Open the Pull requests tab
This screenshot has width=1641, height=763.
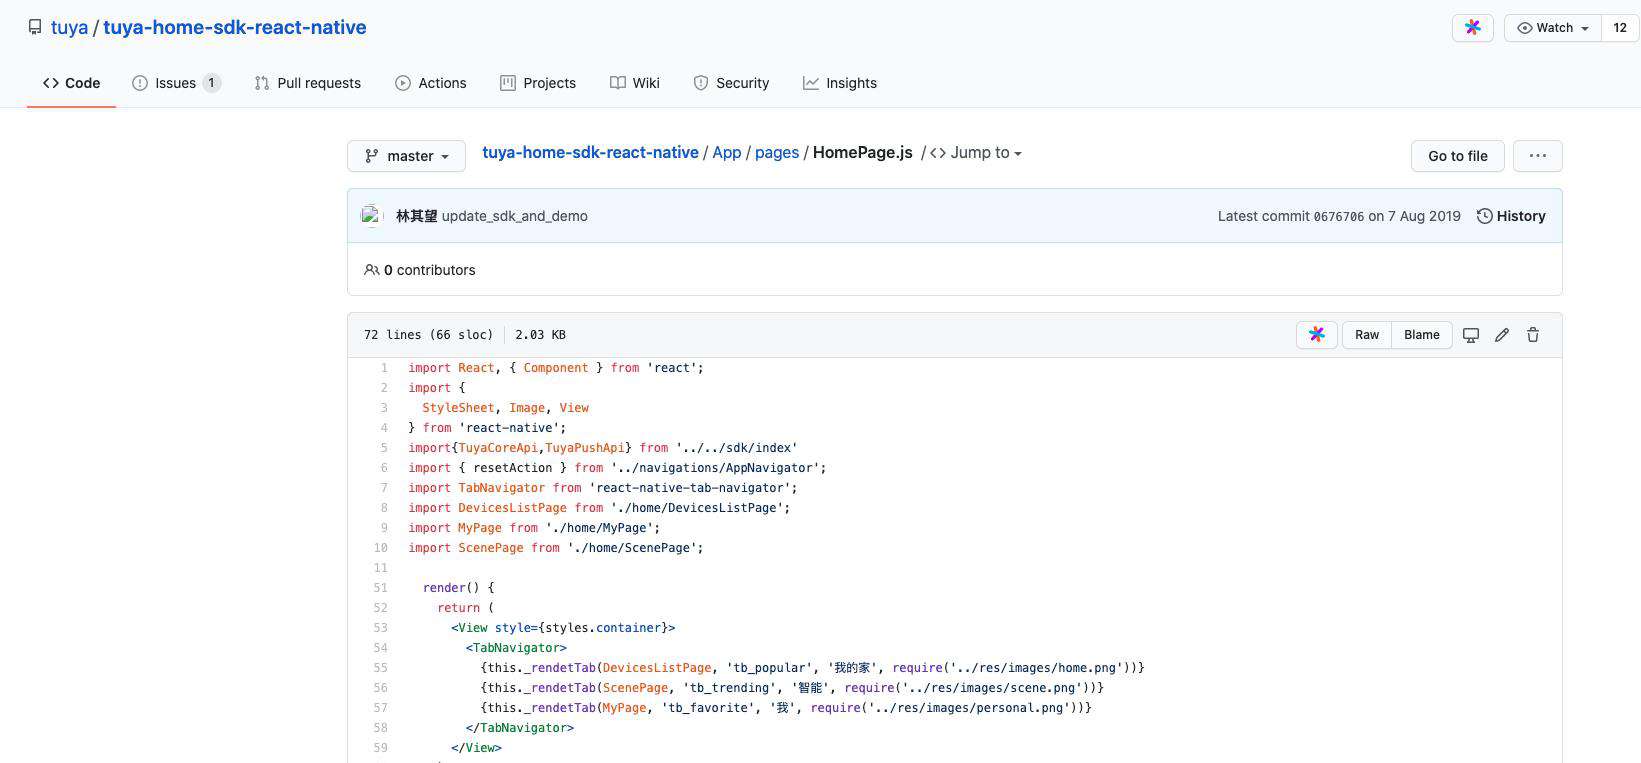coord(308,83)
